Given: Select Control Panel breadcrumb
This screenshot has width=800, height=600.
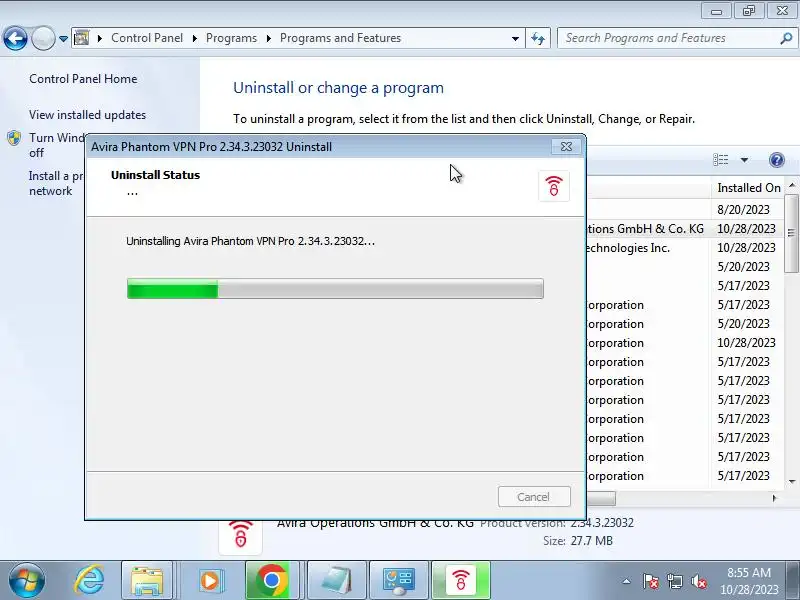Looking at the screenshot, I should click(147, 38).
